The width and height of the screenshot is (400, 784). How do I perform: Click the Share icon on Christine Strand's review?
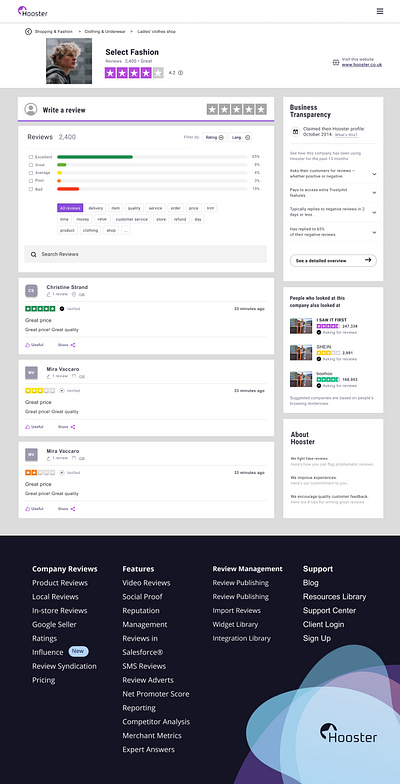coord(73,344)
